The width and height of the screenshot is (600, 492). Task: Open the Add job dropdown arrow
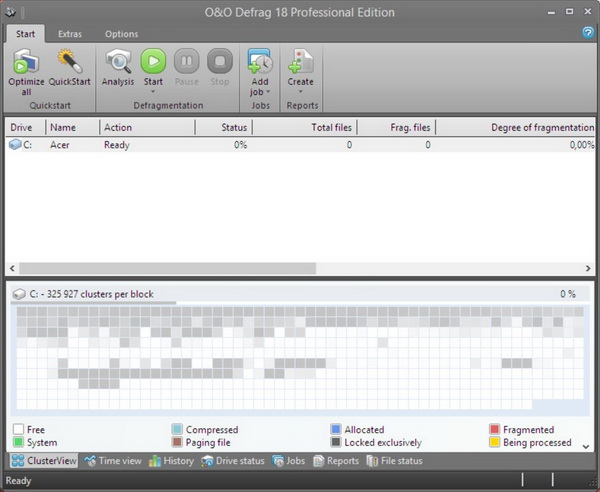(268, 92)
